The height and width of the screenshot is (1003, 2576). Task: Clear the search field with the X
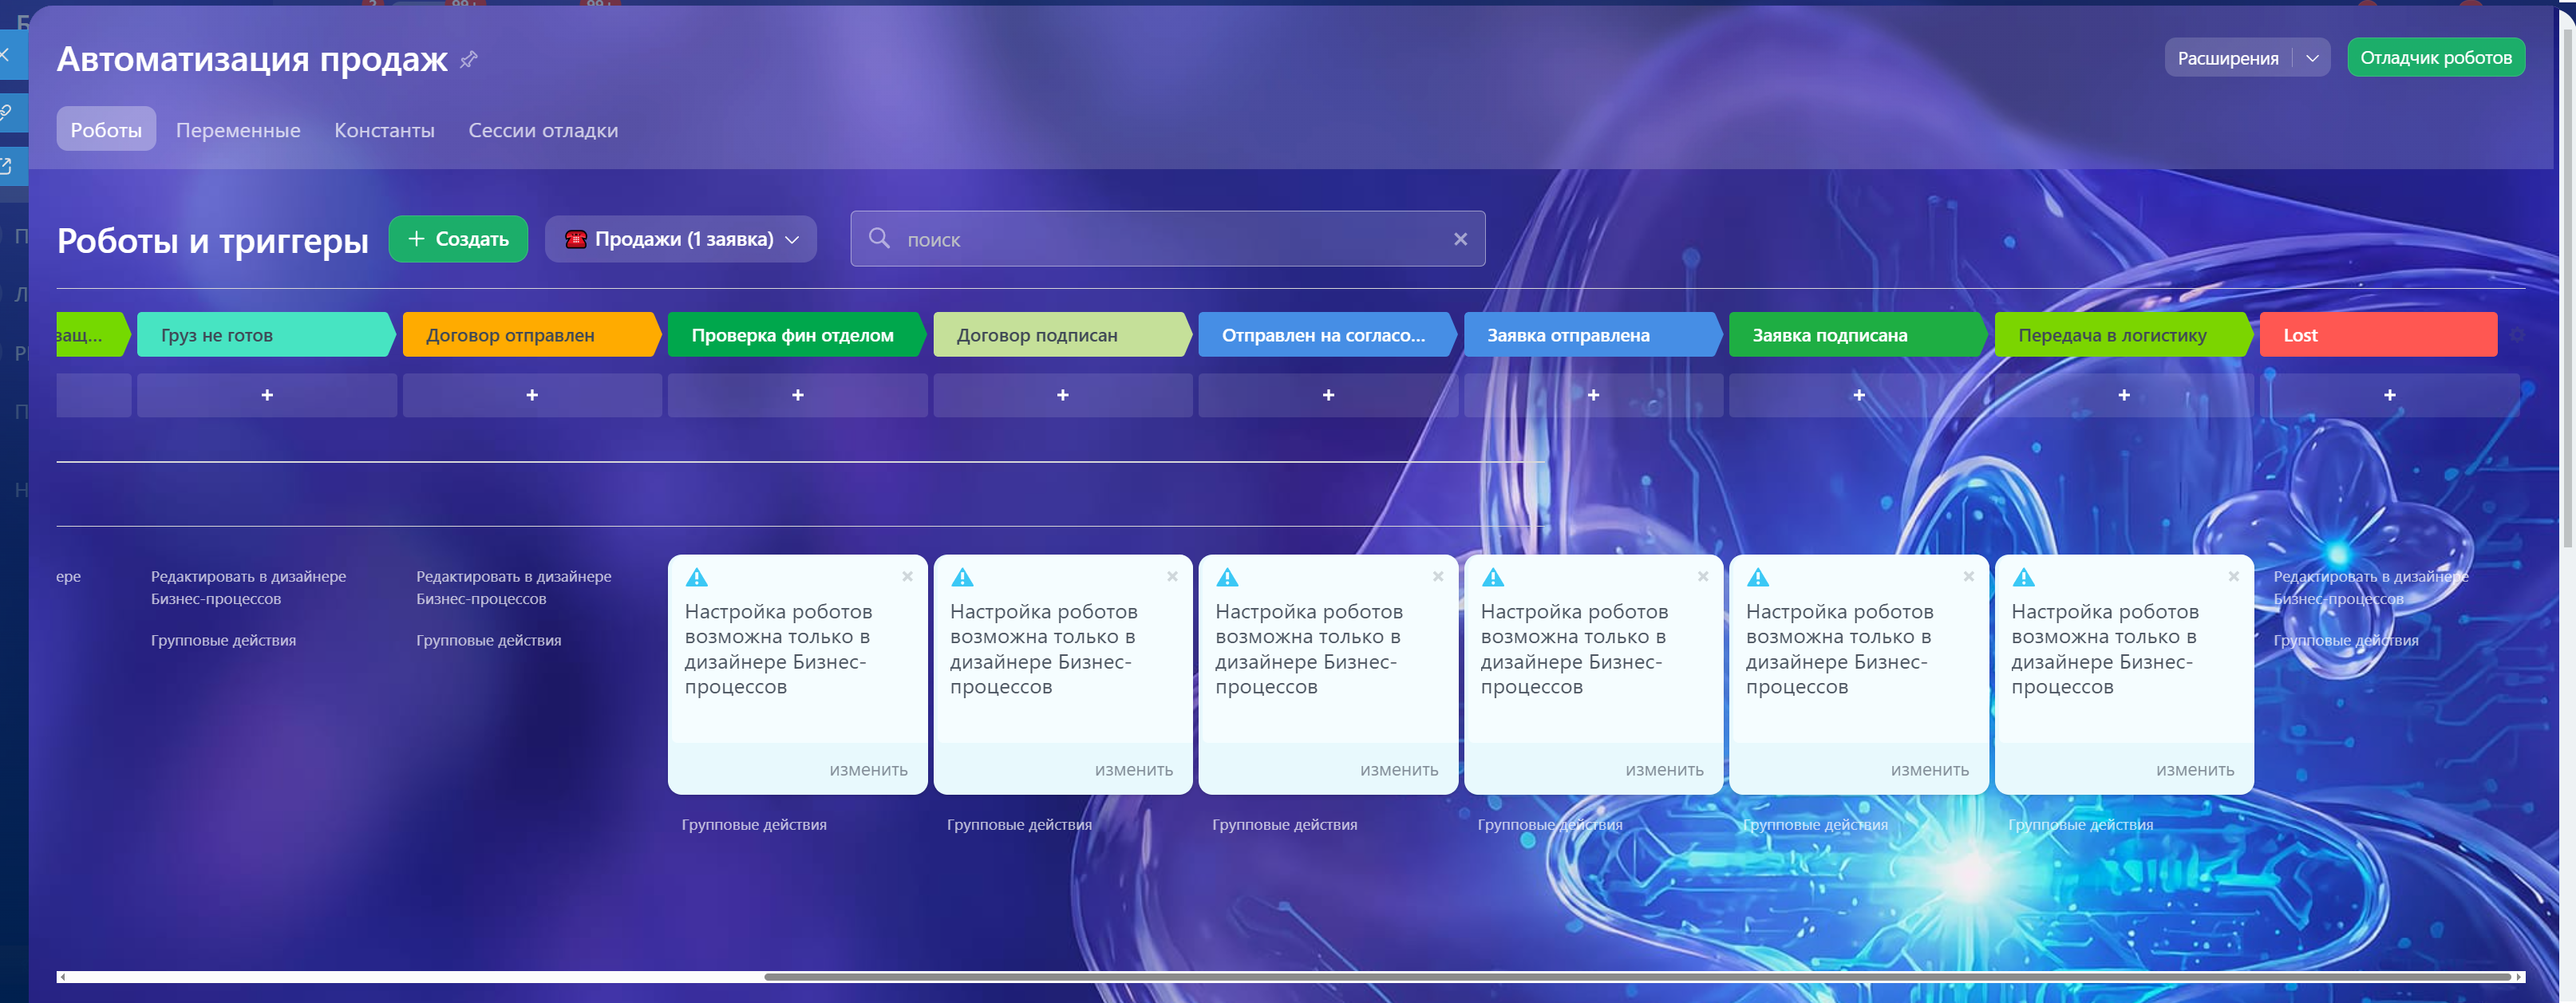[x=1460, y=239]
